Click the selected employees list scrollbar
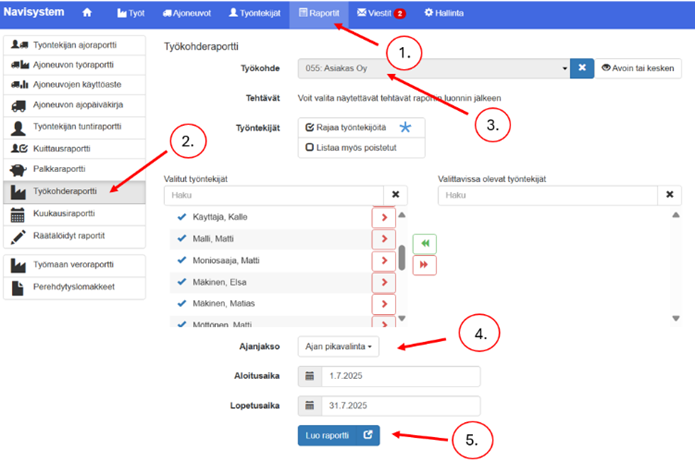 (x=402, y=257)
